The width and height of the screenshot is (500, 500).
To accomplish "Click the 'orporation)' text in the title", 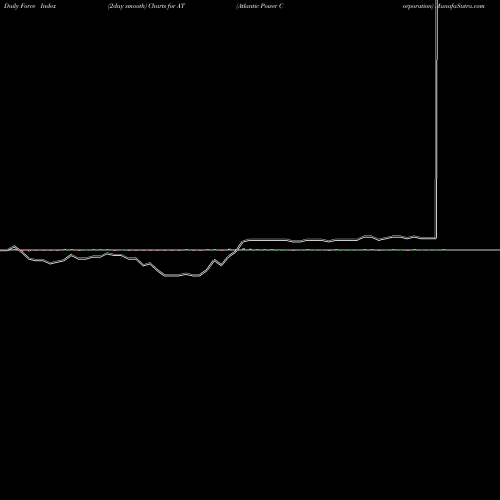I will (418, 6).
